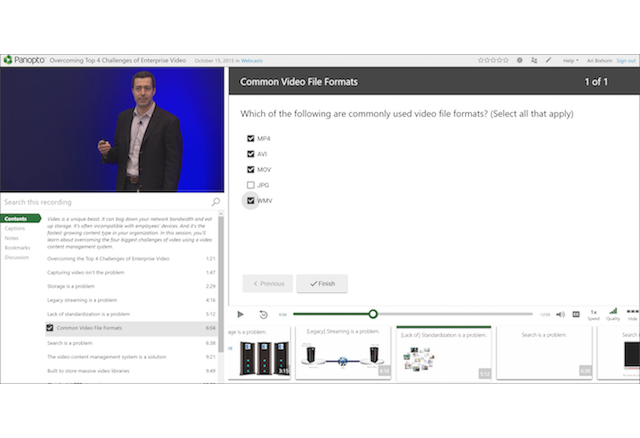Play the video
The image size is (640, 438).
click(240, 314)
